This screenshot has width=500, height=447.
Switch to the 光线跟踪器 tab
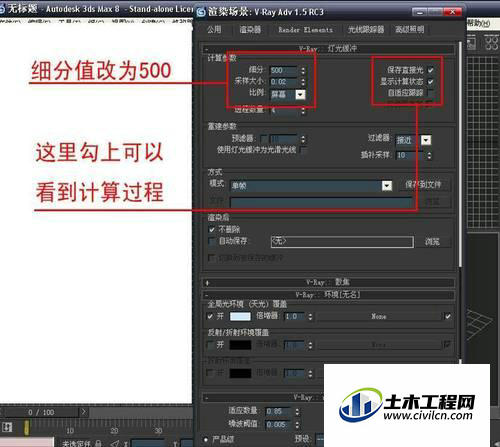click(366, 29)
